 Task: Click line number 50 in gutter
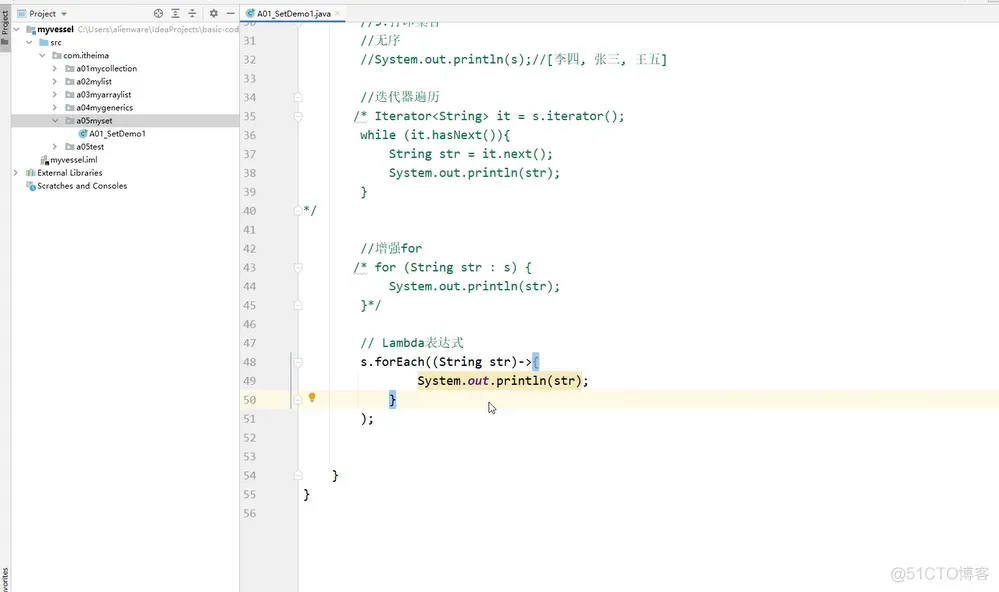(249, 400)
